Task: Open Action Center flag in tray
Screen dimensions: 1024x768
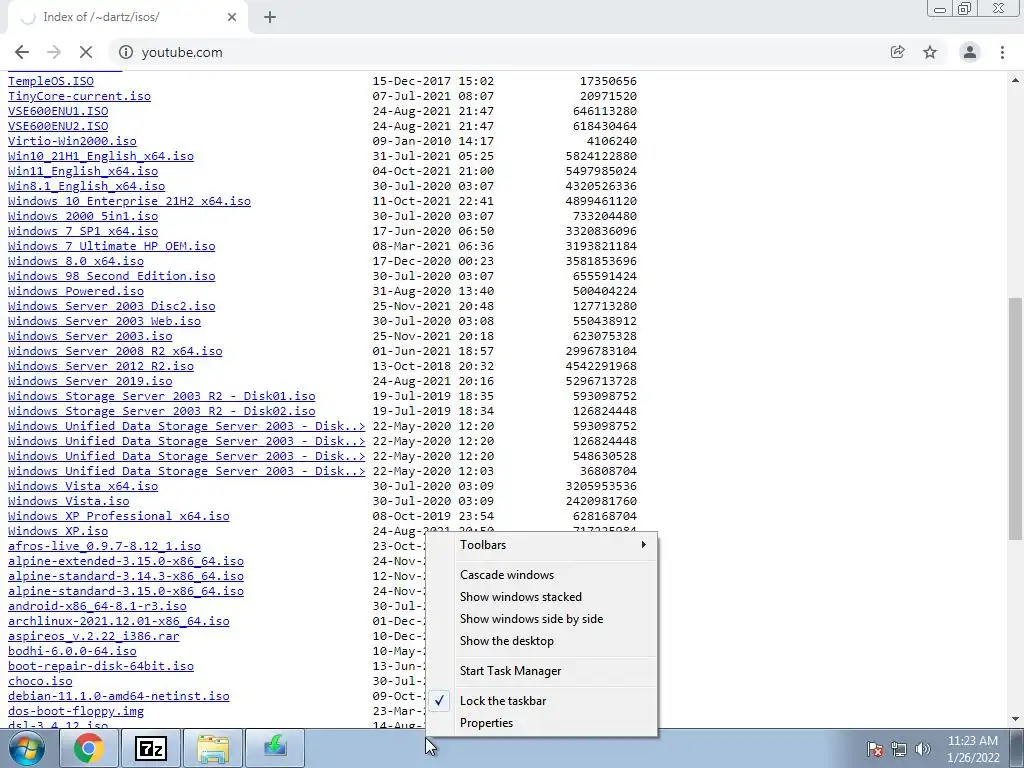Action: point(875,749)
